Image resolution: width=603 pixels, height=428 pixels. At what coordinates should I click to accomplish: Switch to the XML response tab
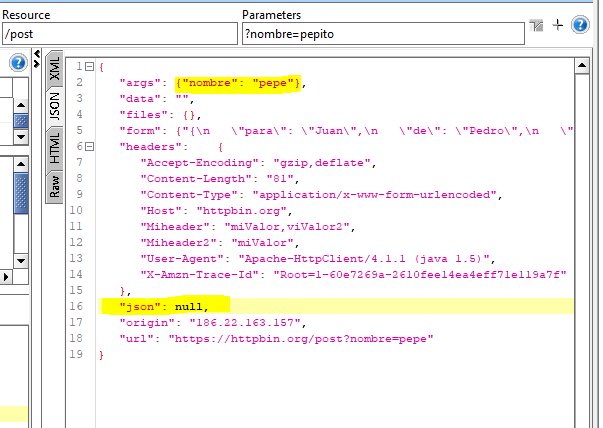(x=55, y=70)
